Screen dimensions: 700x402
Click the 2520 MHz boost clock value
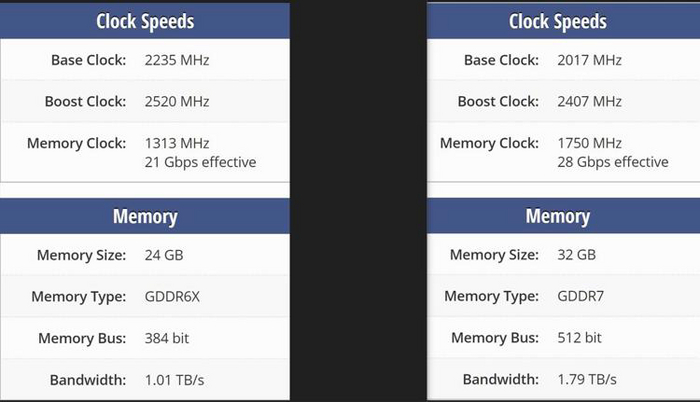[177, 101]
